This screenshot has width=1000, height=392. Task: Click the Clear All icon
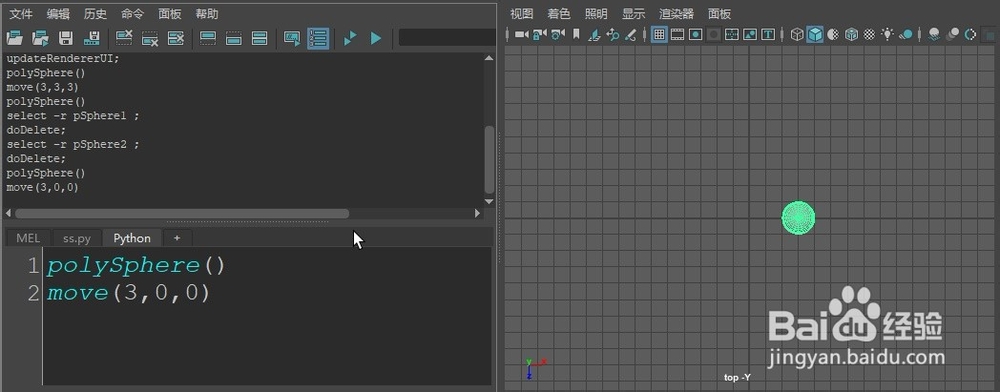175,38
